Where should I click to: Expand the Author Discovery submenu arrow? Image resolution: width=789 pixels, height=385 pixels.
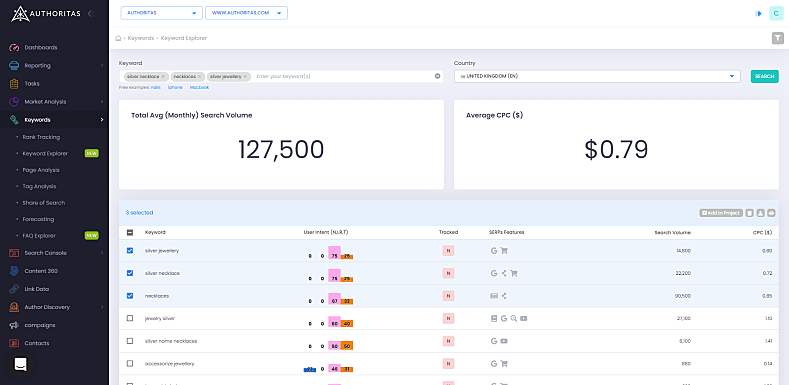[102, 307]
